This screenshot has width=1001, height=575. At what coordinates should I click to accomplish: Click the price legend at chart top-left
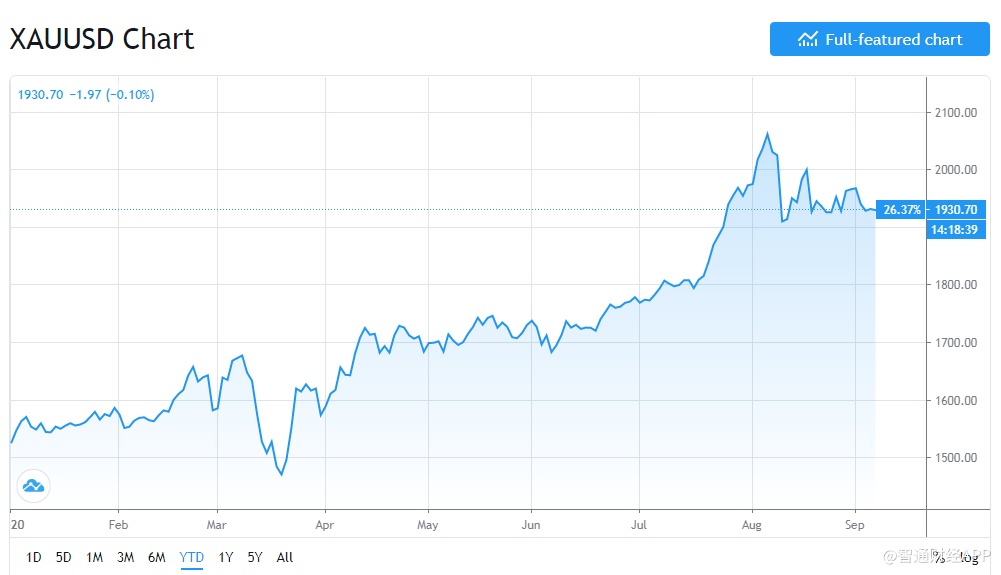pyautogui.click(x=86, y=94)
